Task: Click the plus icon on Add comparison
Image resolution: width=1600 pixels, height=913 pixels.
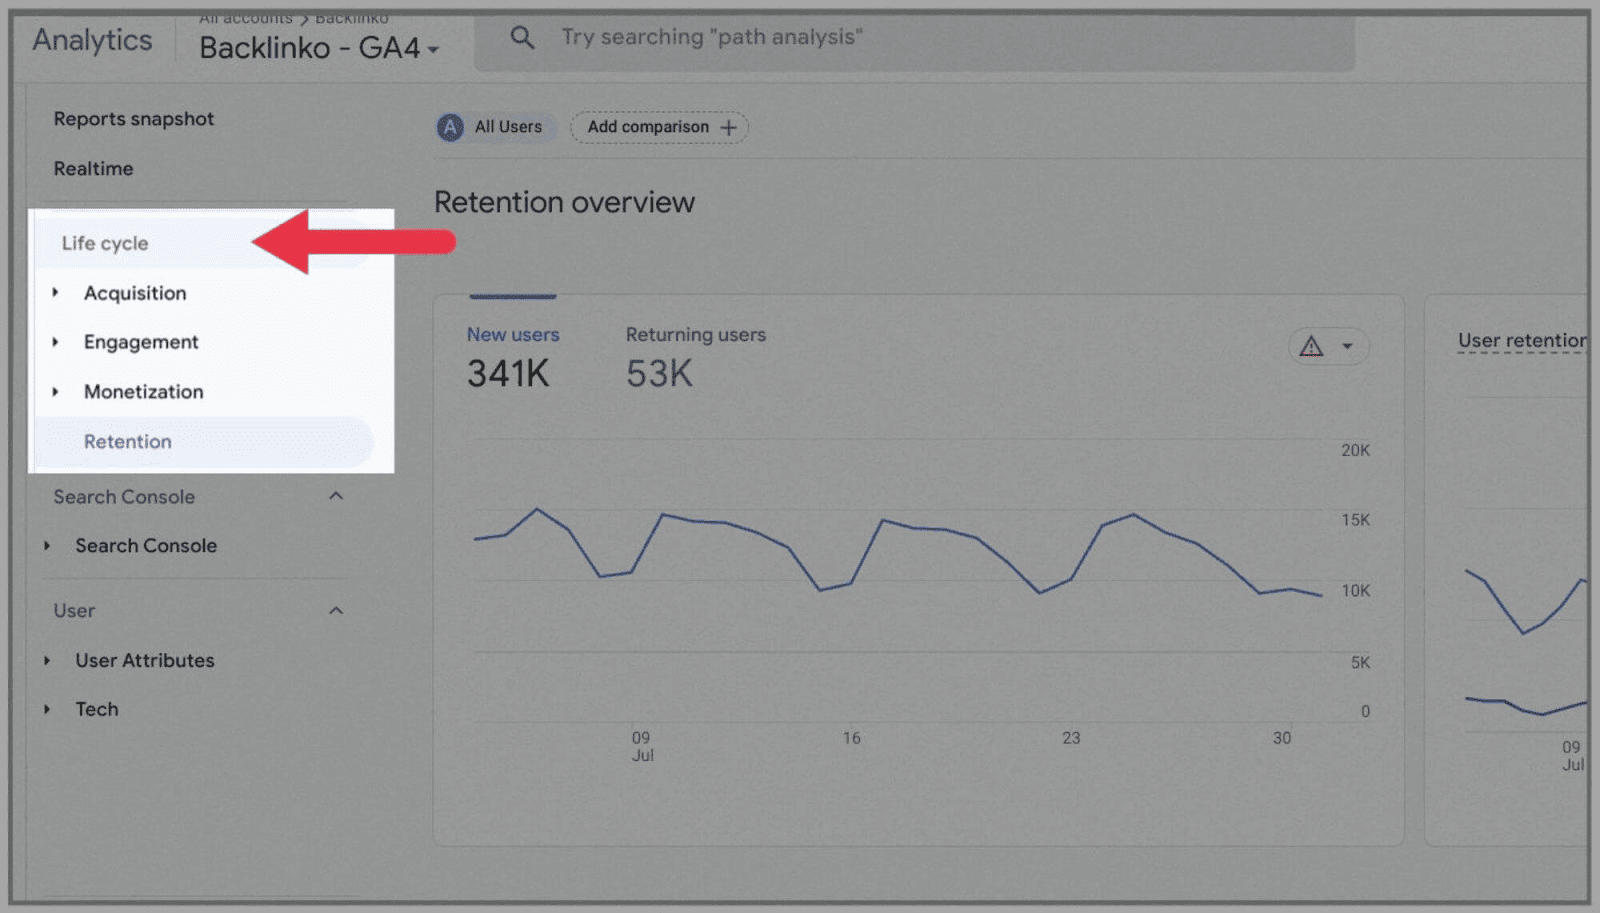Action: point(729,127)
